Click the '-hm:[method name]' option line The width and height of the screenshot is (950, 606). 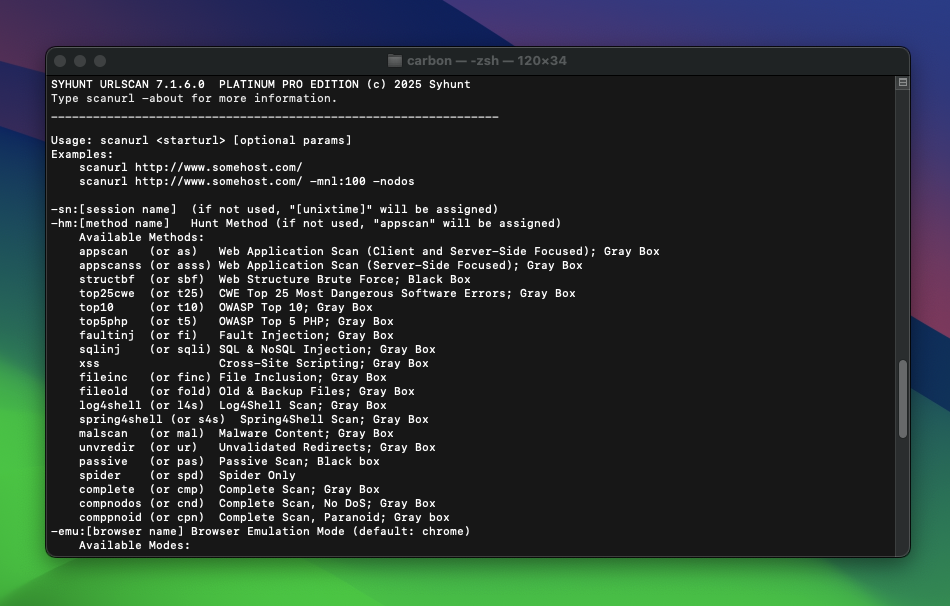(x=306, y=224)
